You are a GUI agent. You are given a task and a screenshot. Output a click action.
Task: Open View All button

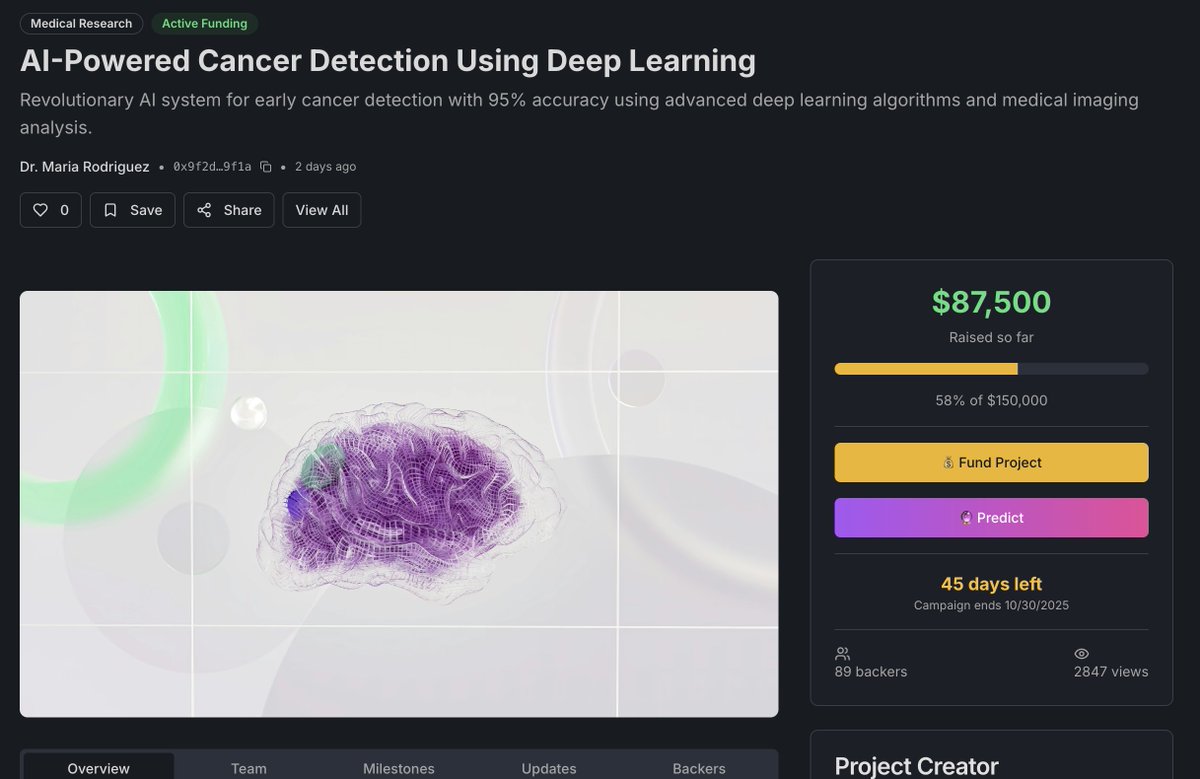(322, 210)
